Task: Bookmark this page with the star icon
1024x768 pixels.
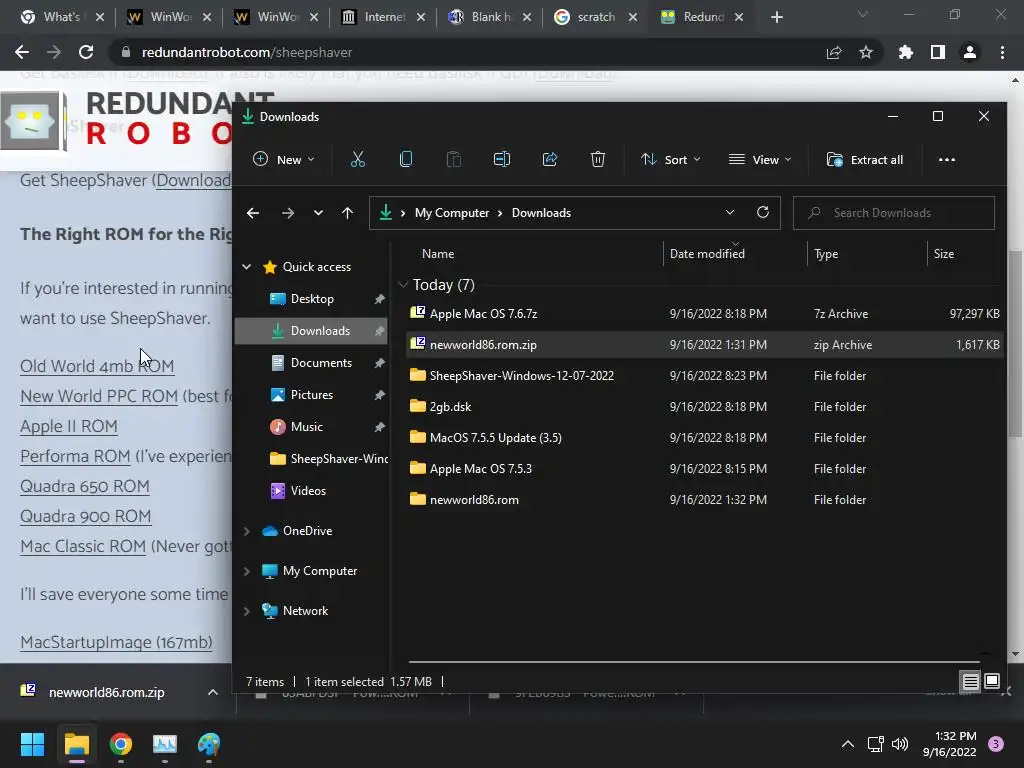Action: [x=866, y=52]
